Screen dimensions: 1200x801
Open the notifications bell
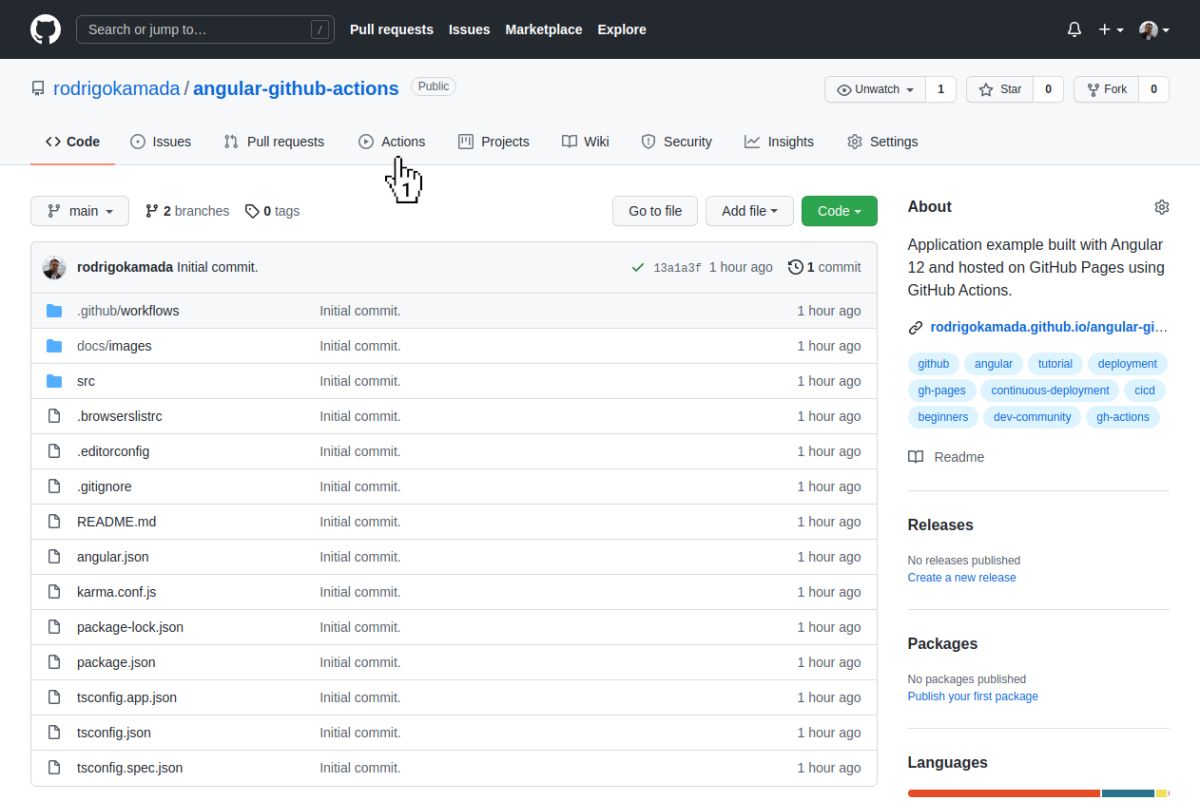(x=1074, y=30)
